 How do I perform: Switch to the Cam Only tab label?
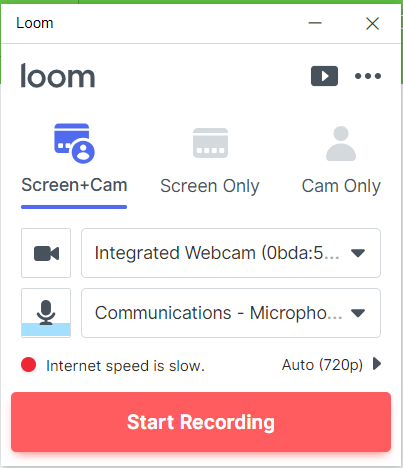[x=341, y=186]
